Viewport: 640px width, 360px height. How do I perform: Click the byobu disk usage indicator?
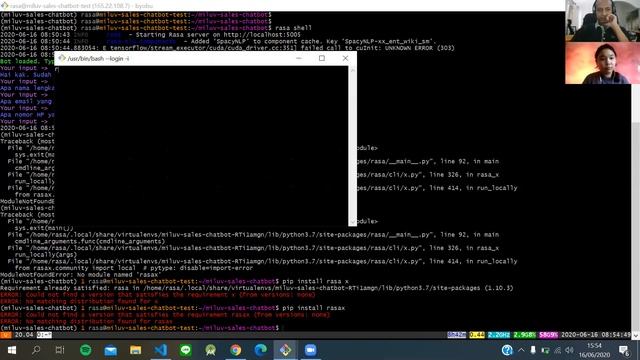pyautogui.click(x=548, y=335)
